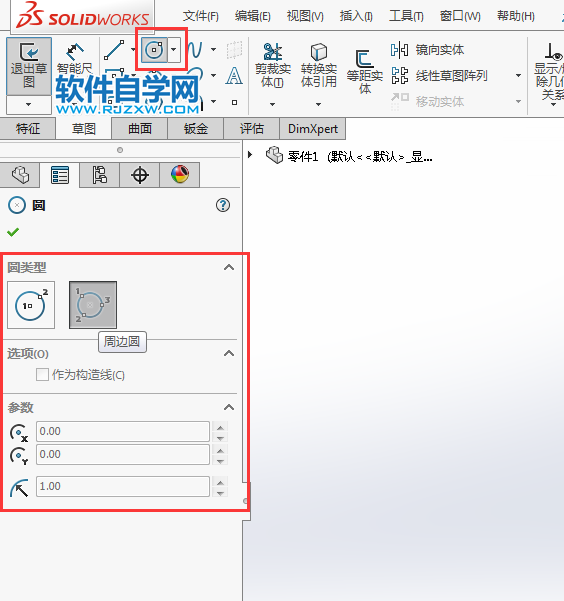
Task: Open the Trim Entities dropdown arrow
Action: (x=272, y=104)
